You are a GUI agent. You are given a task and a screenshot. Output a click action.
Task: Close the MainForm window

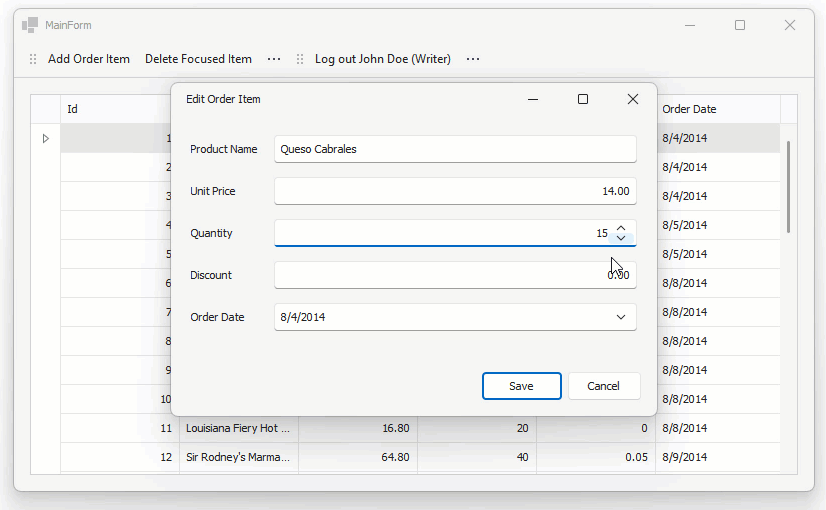click(790, 25)
